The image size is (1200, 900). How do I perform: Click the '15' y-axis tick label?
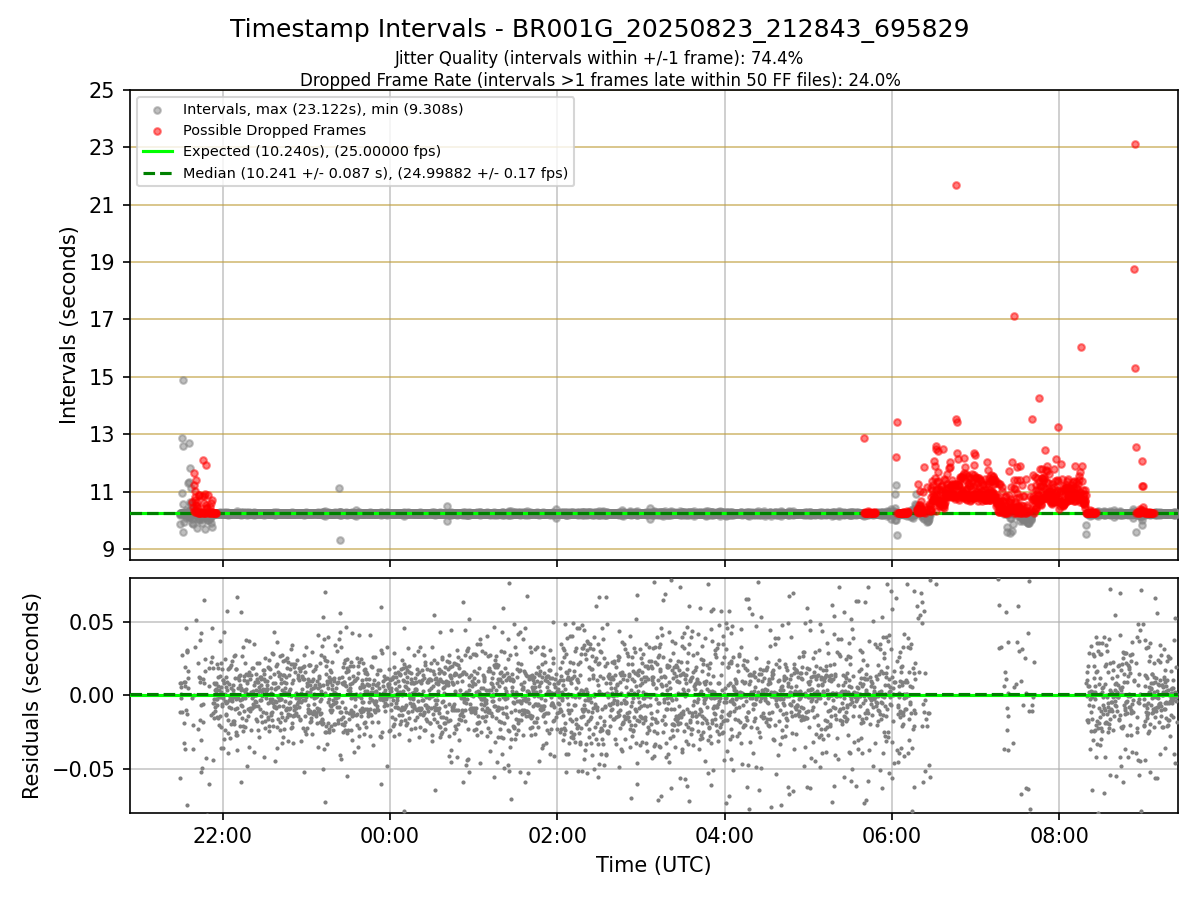pyautogui.click(x=102, y=378)
